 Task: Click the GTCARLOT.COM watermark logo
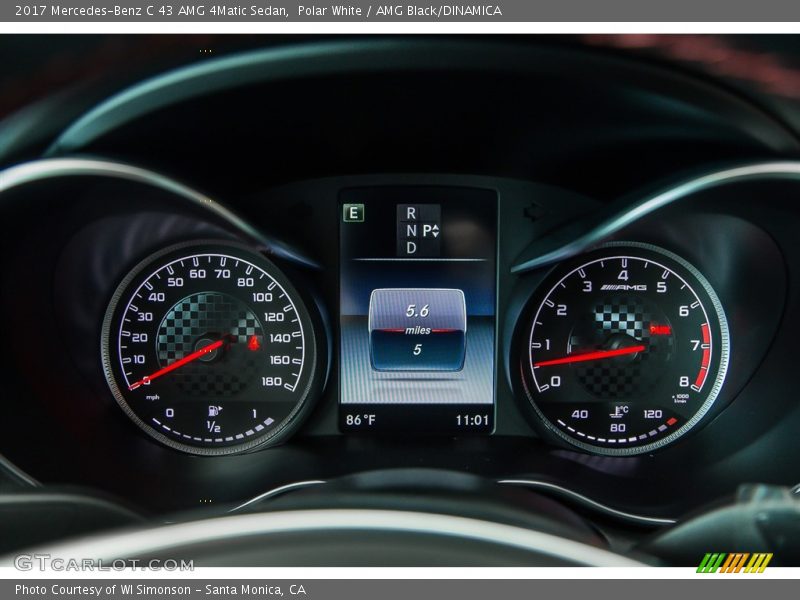[x=104, y=564]
